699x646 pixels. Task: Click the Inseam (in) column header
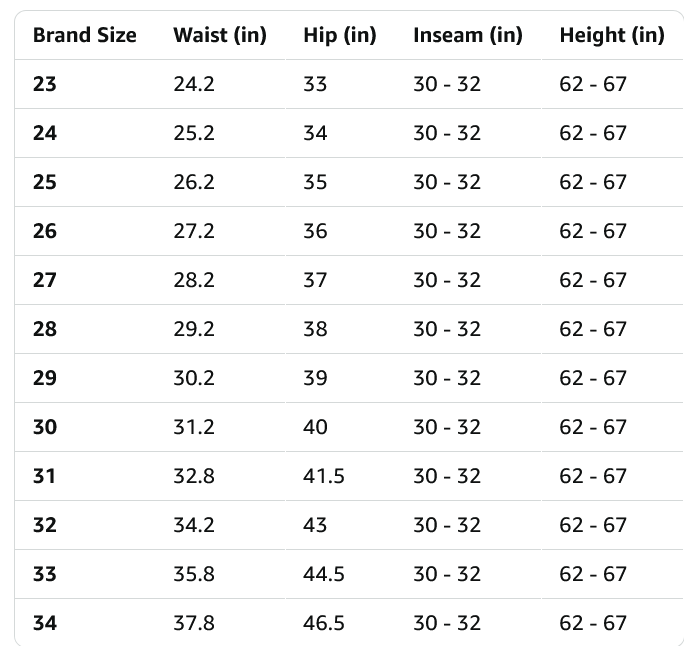pos(468,35)
